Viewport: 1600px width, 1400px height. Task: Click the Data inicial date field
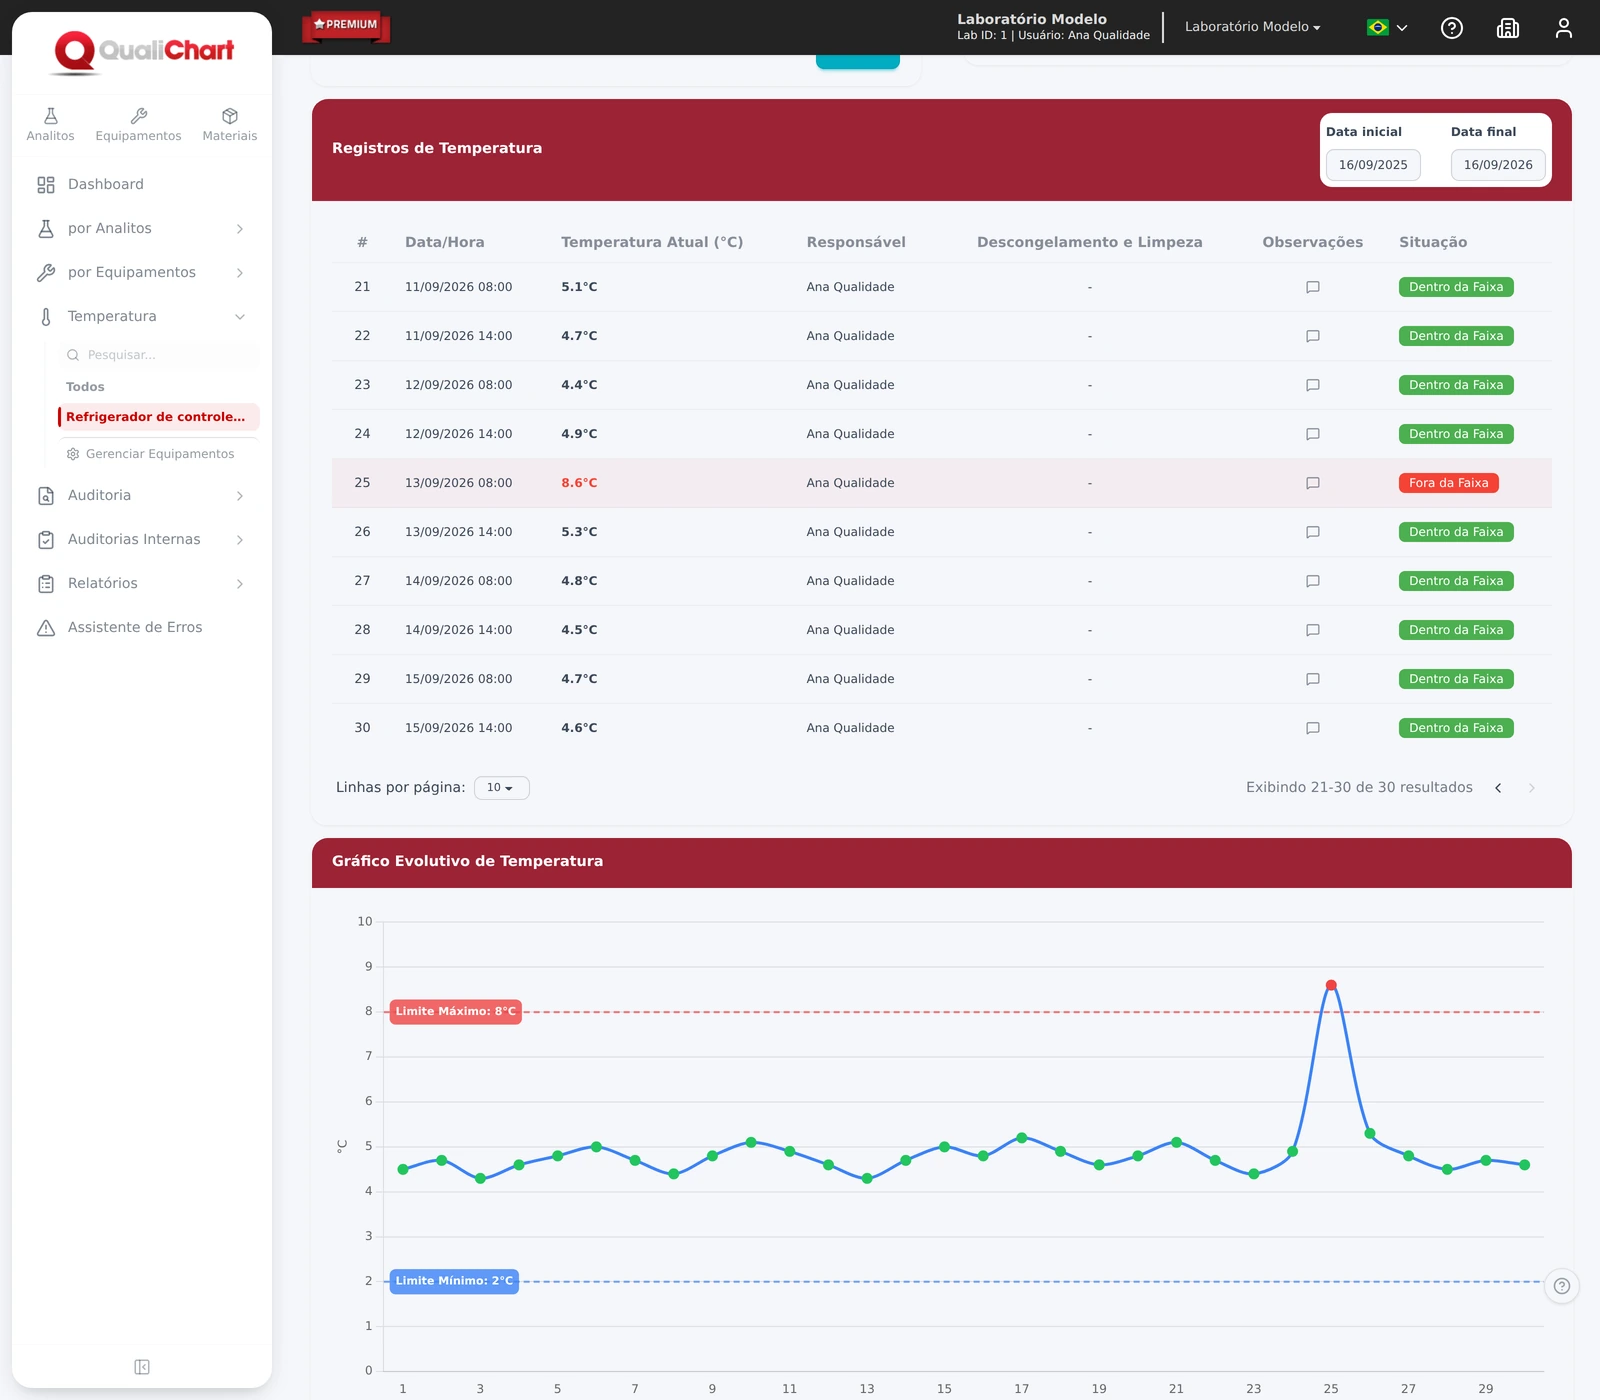click(1373, 165)
